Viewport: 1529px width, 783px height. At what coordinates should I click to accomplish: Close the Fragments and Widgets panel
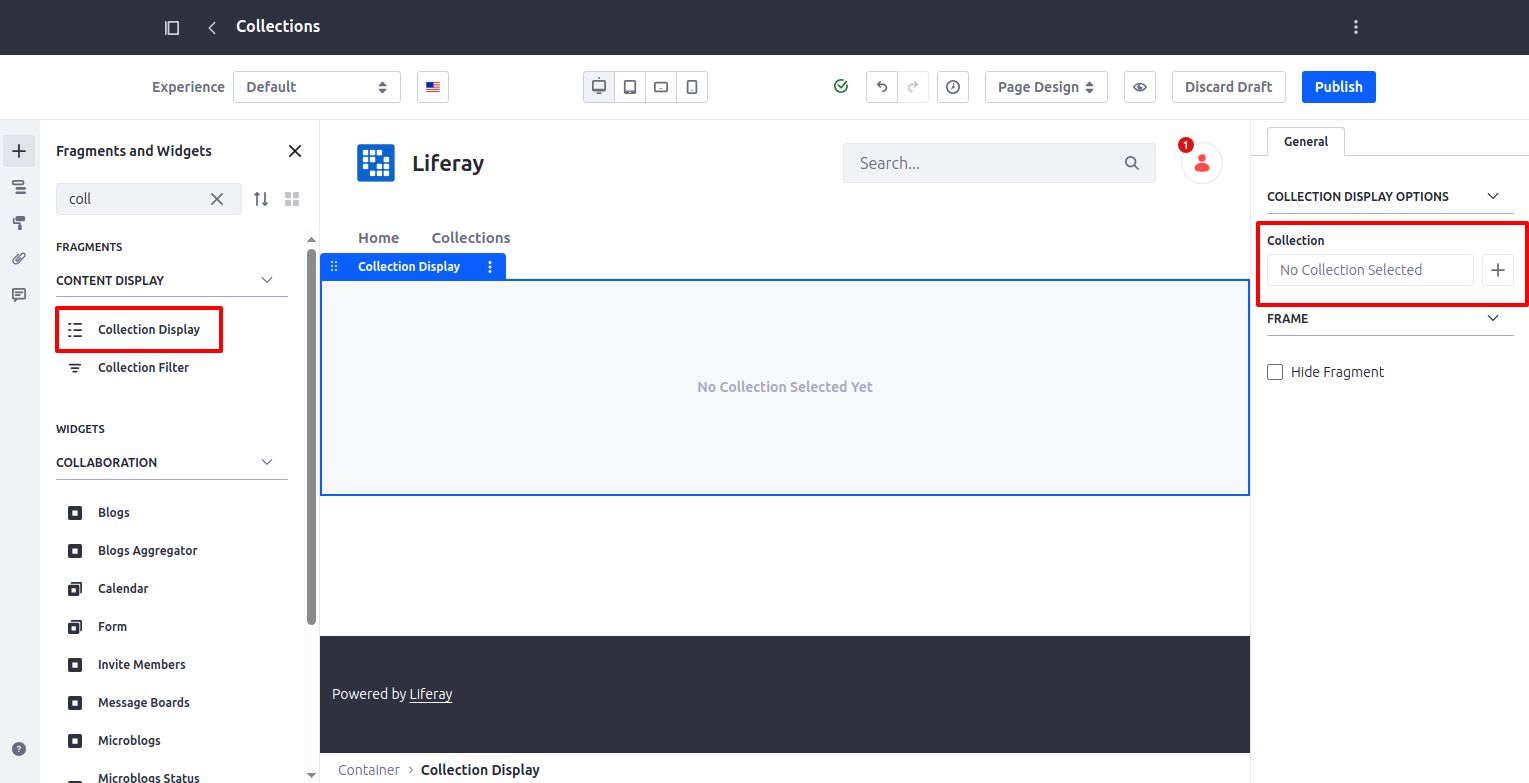click(x=295, y=151)
